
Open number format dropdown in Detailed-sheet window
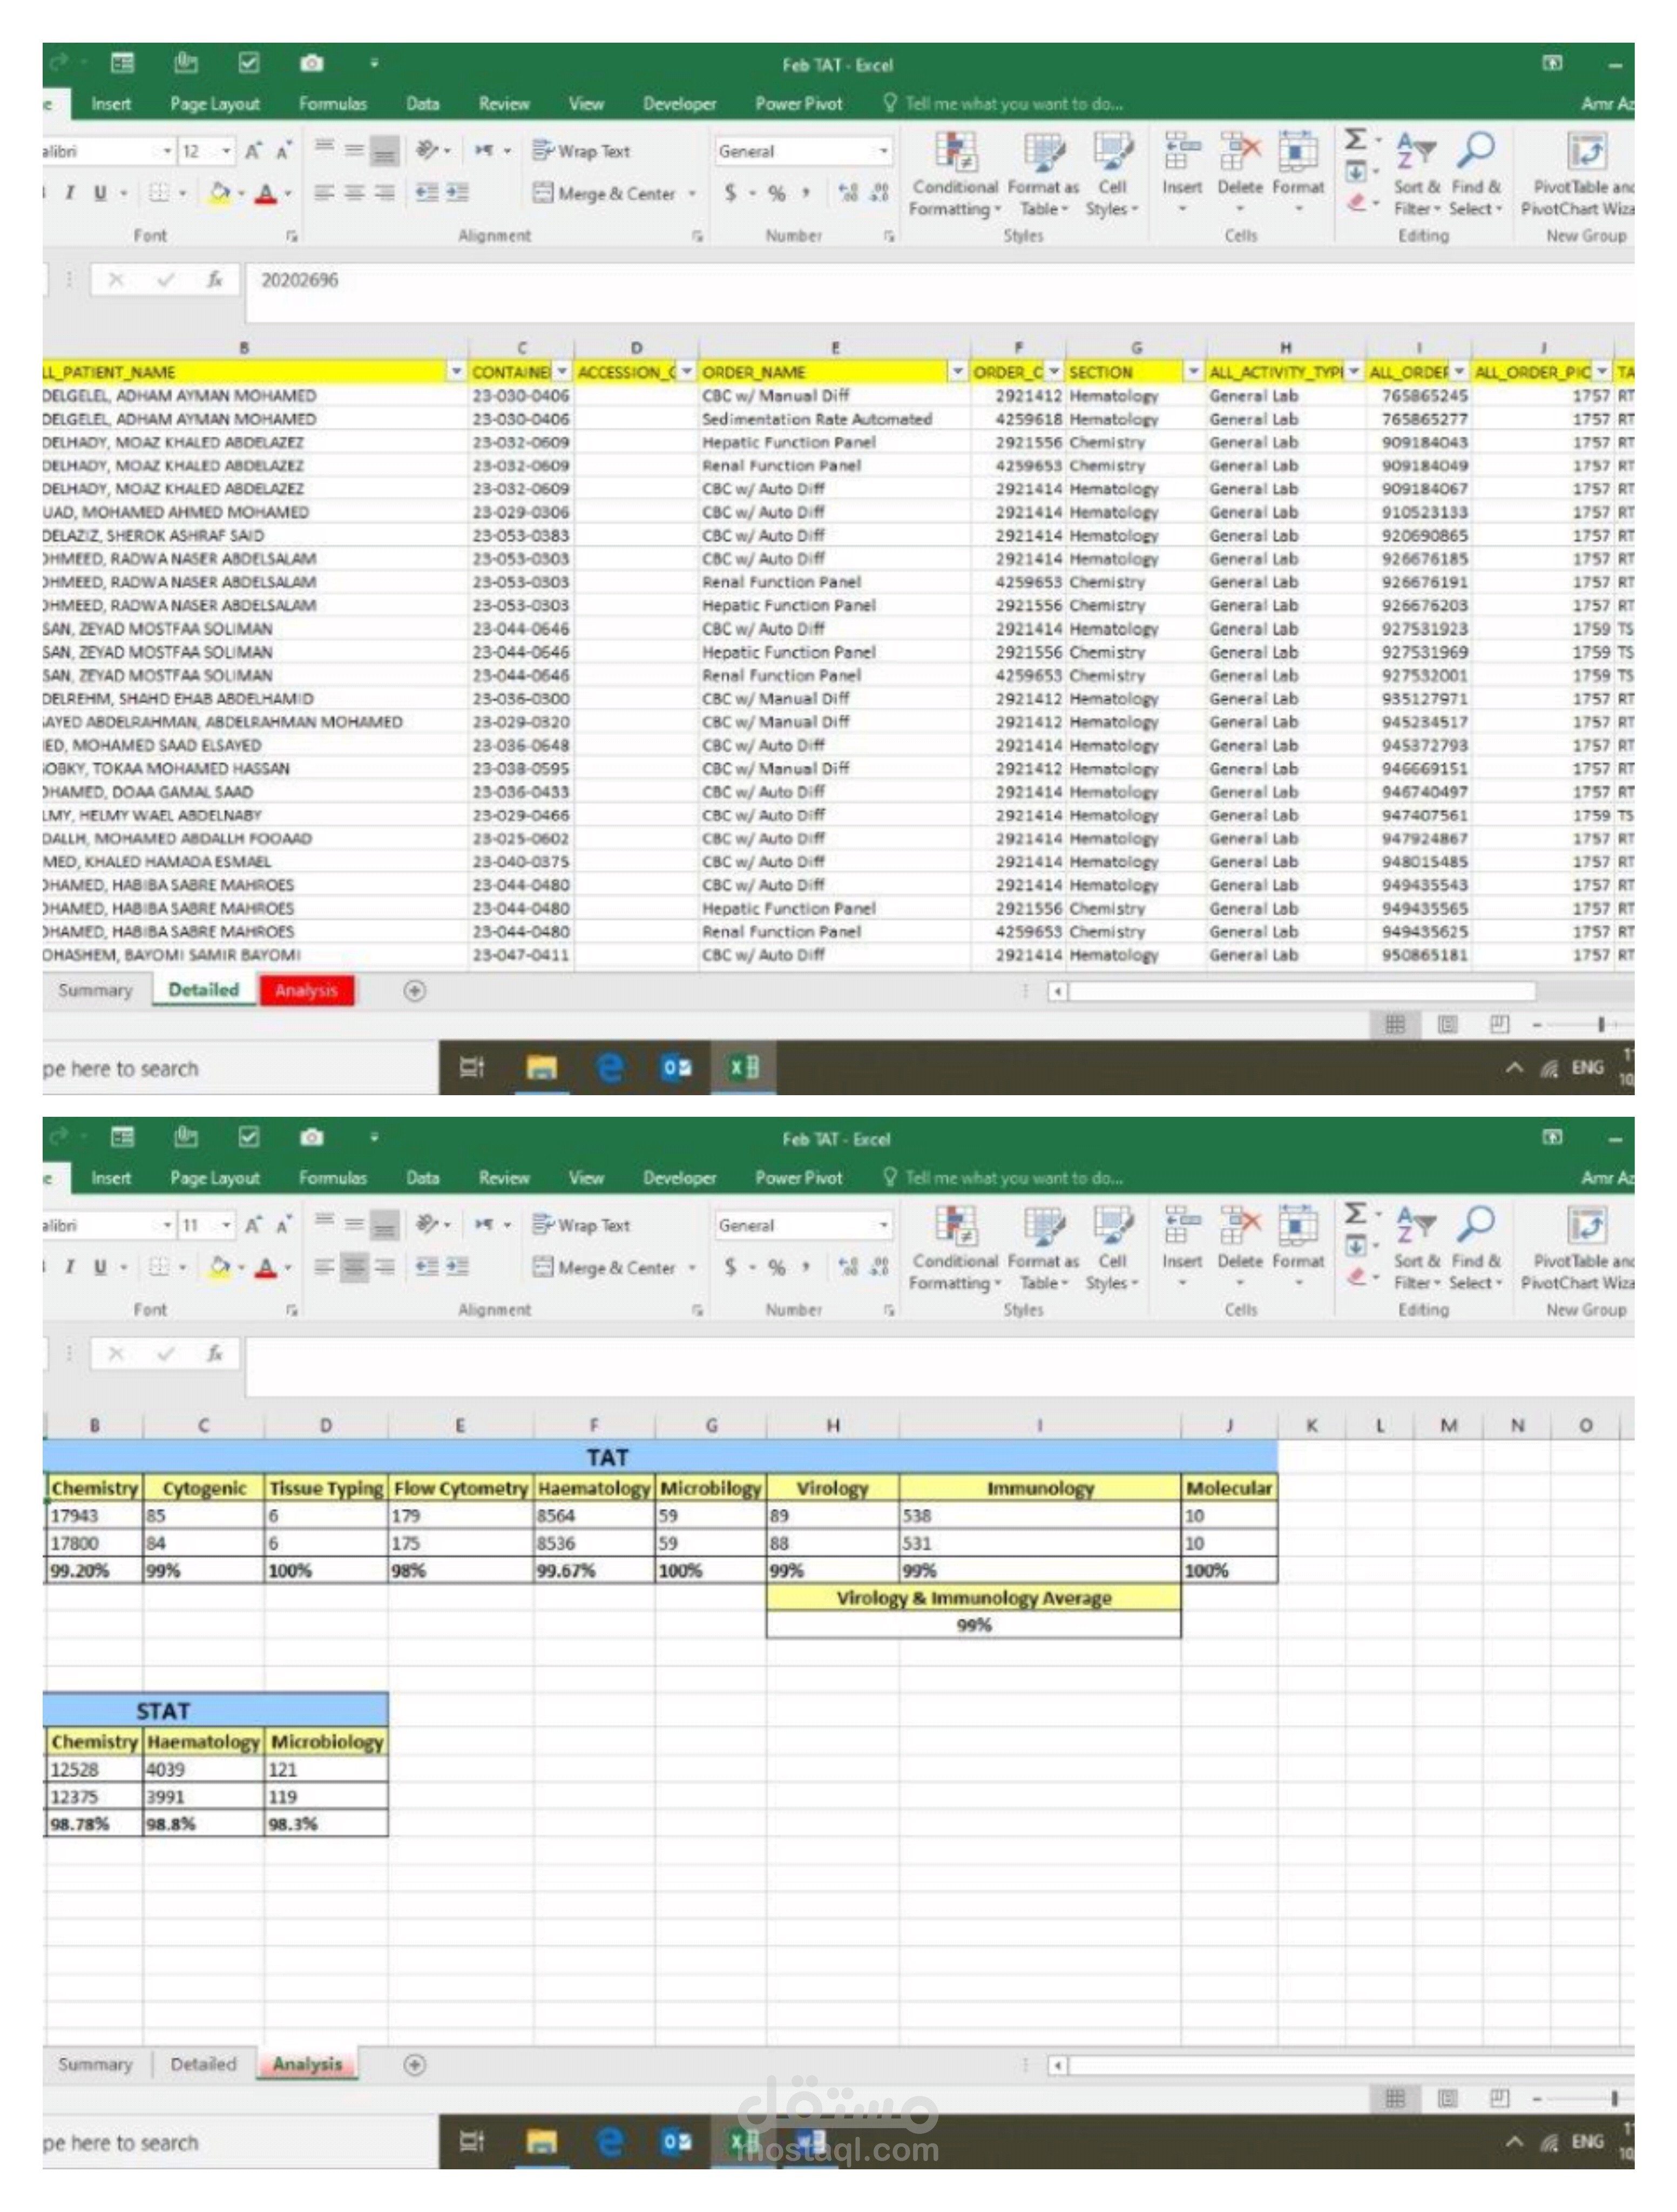[x=883, y=151]
